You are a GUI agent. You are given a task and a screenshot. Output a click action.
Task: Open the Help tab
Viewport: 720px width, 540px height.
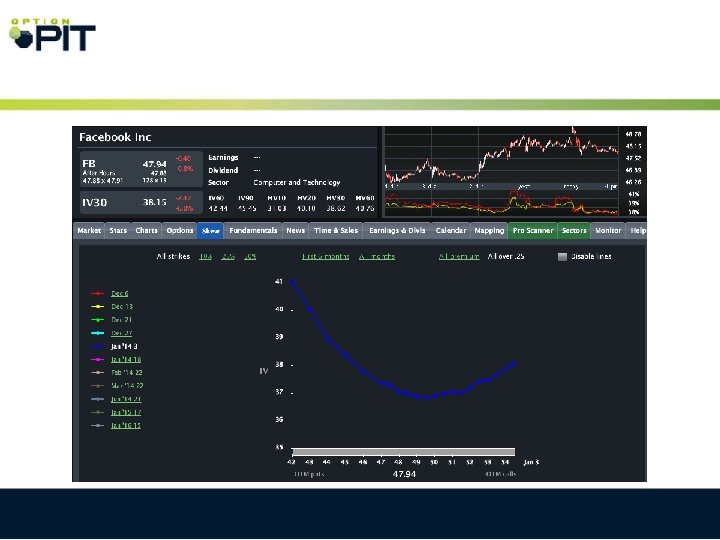[x=637, y=231]
